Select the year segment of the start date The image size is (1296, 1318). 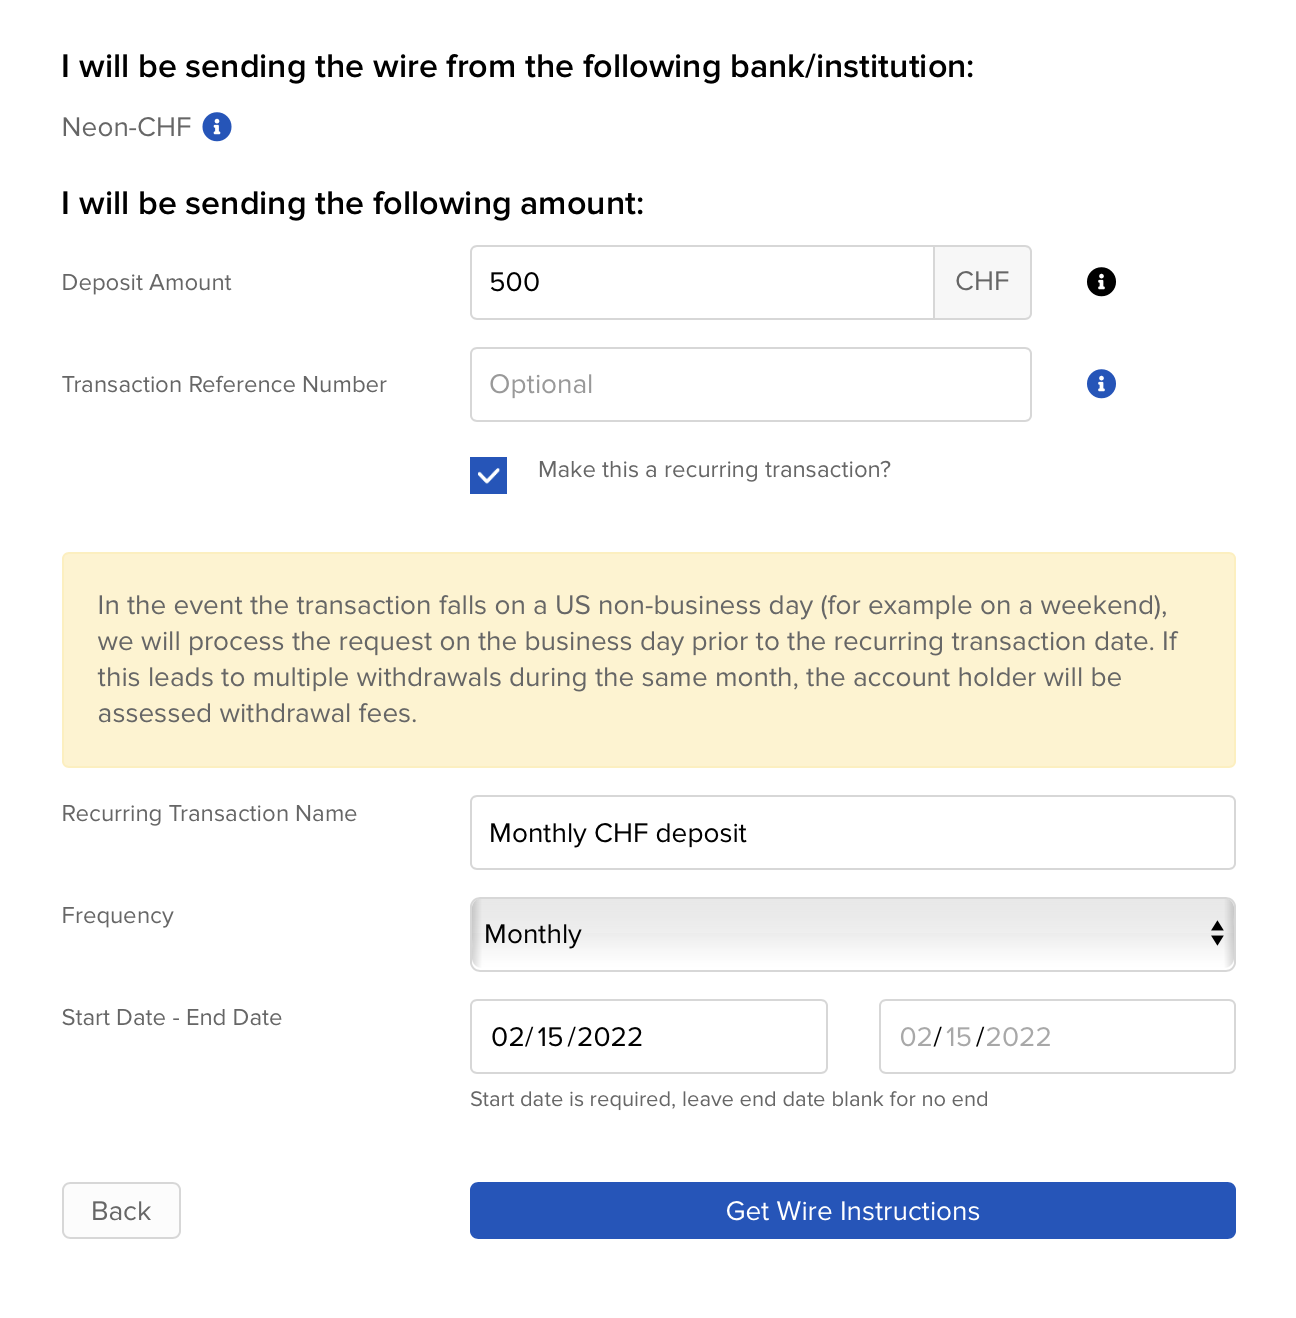[x=610, y=1037]
